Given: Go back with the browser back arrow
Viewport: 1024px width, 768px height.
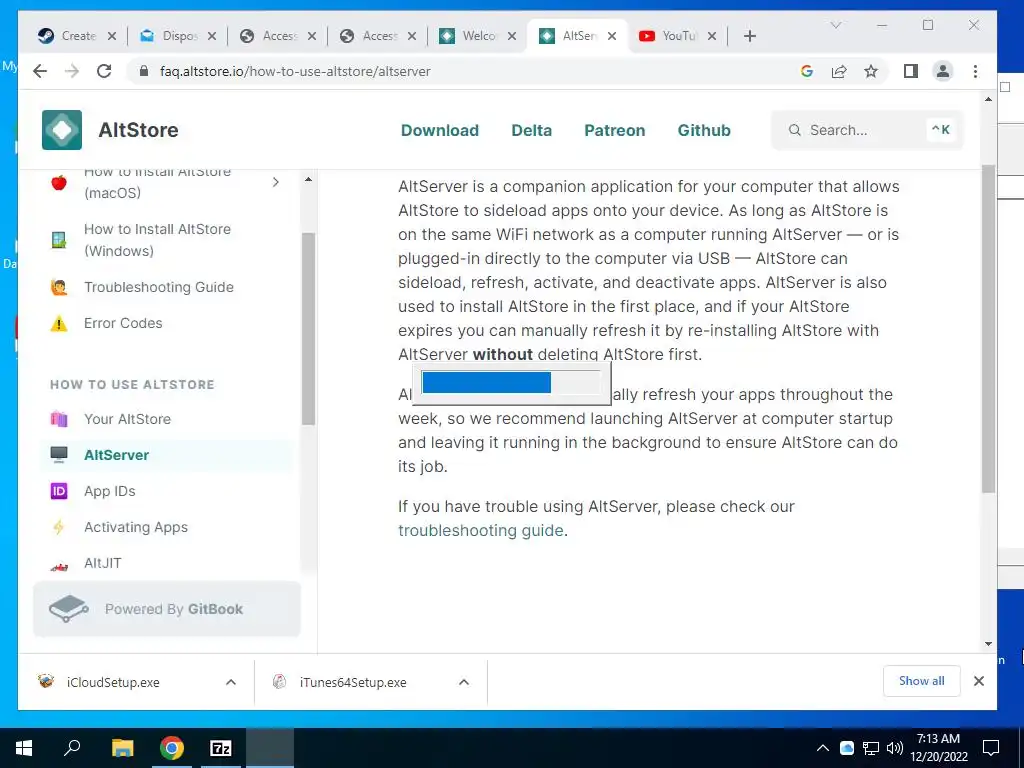Looking at the screenshot, I should point(40,71).
